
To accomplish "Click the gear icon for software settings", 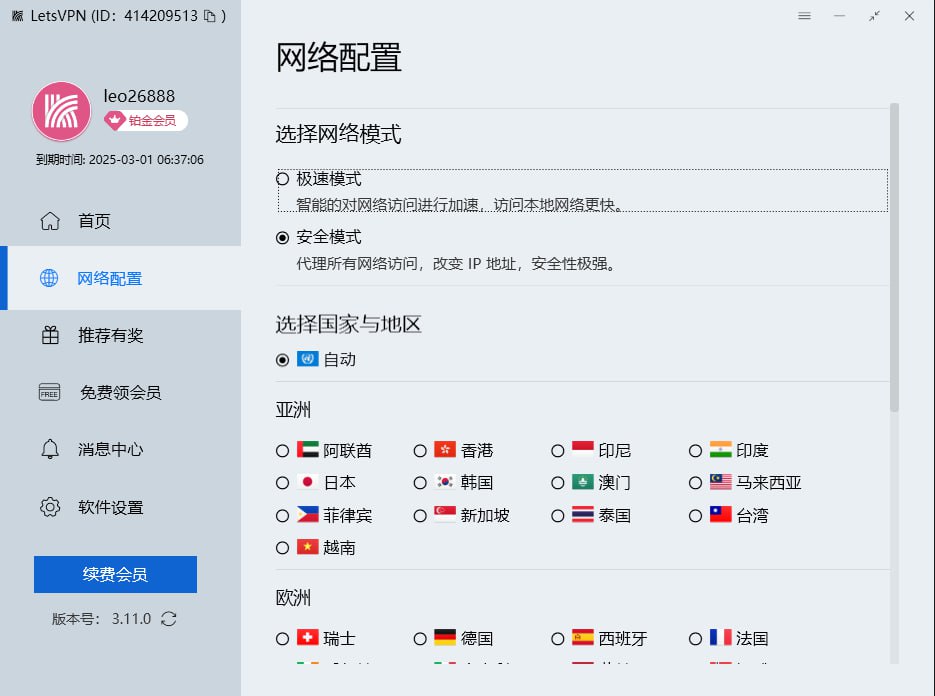I will coord(50,507).
